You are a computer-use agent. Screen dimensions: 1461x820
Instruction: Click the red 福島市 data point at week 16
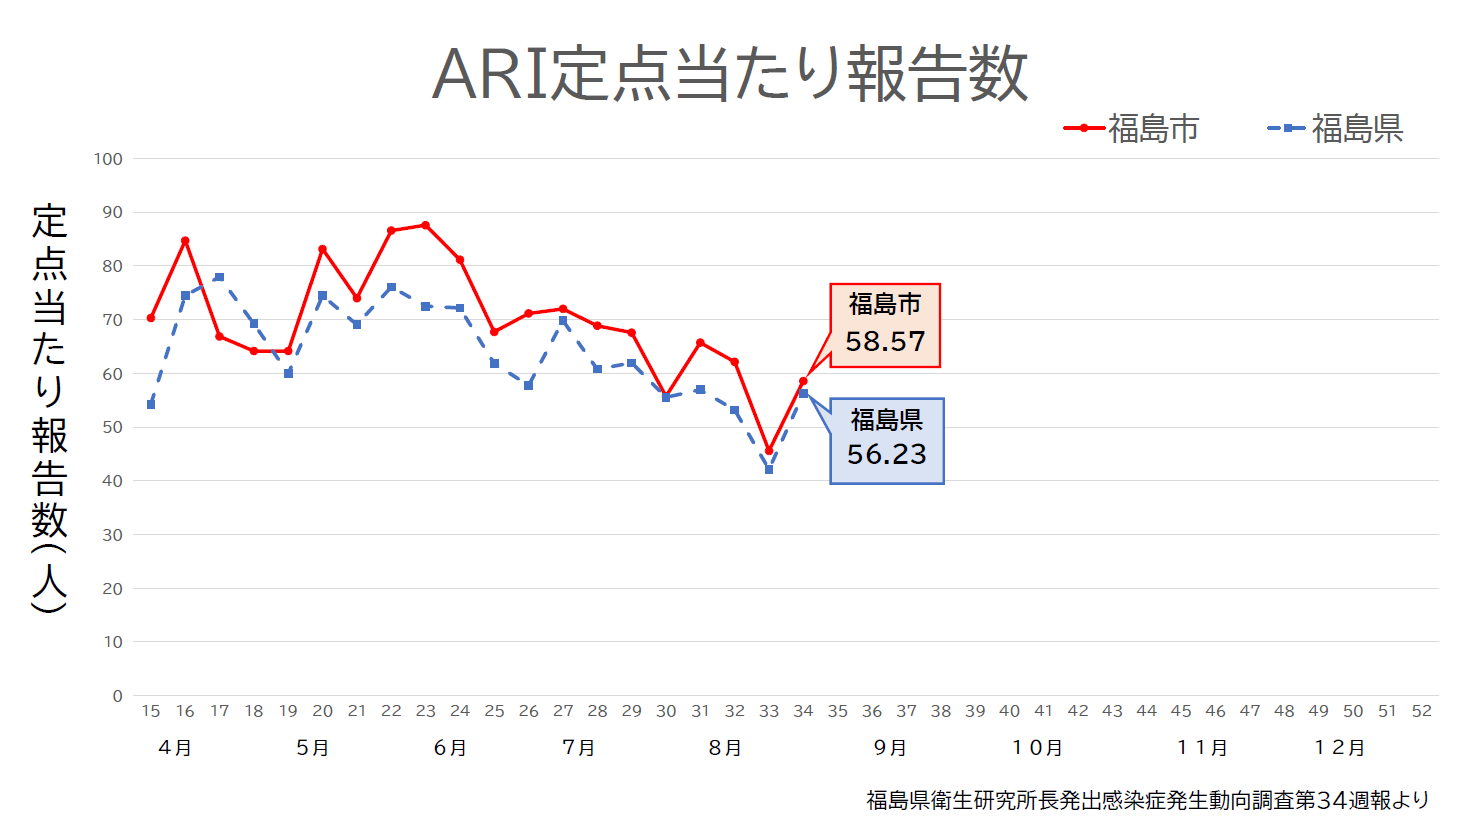coord(185,241)
